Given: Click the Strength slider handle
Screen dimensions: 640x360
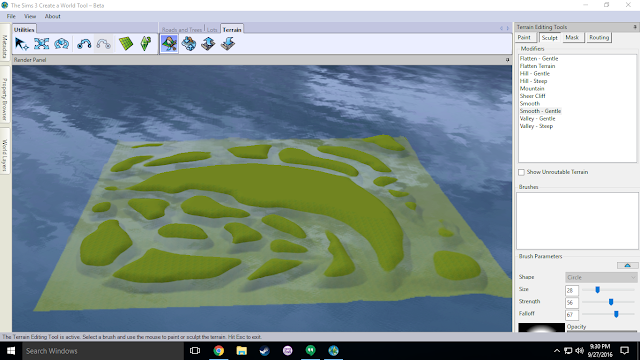Looking at the screenshot, I should (x=611, y=302).
